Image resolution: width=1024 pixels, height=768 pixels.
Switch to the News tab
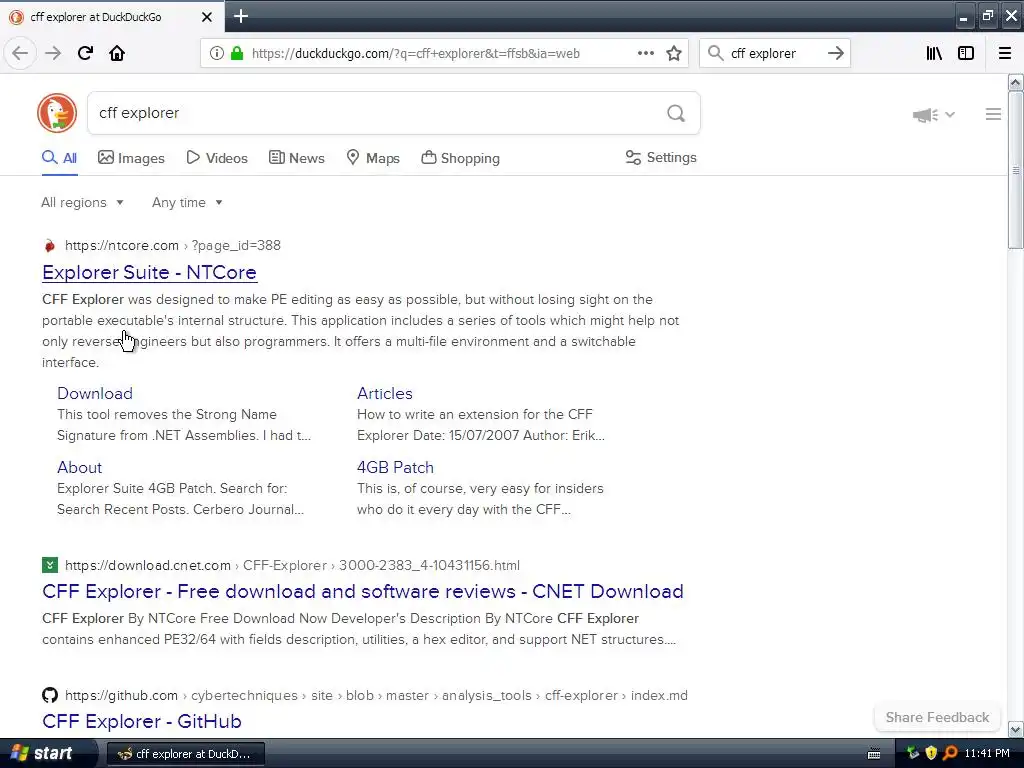point(296,158)
